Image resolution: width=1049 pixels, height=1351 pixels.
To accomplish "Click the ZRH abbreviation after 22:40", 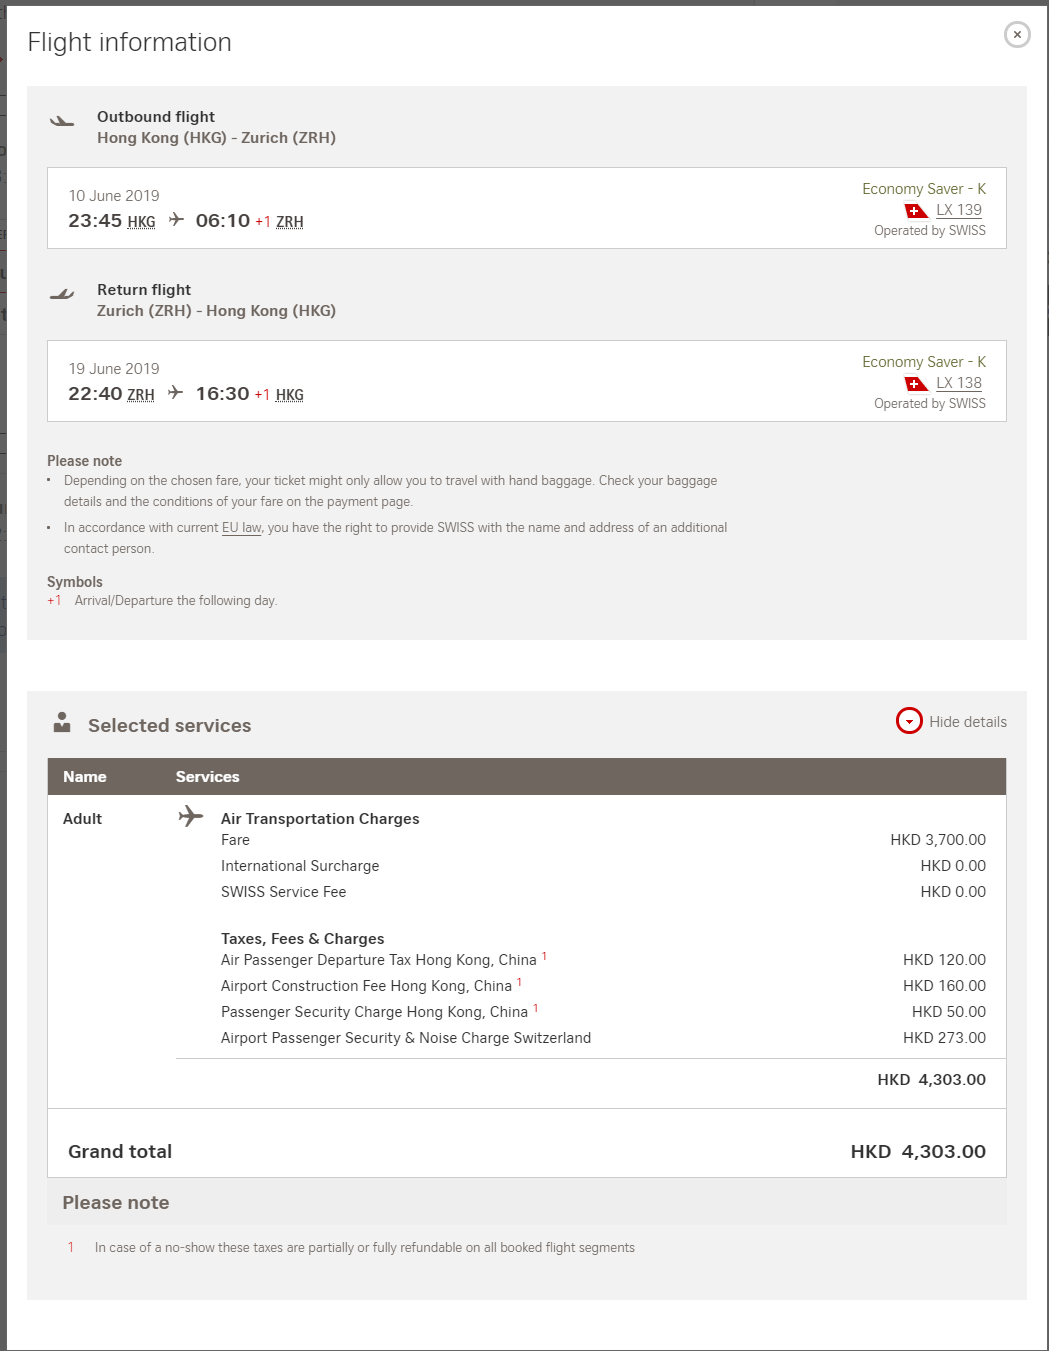I will (x=141, y=395).
